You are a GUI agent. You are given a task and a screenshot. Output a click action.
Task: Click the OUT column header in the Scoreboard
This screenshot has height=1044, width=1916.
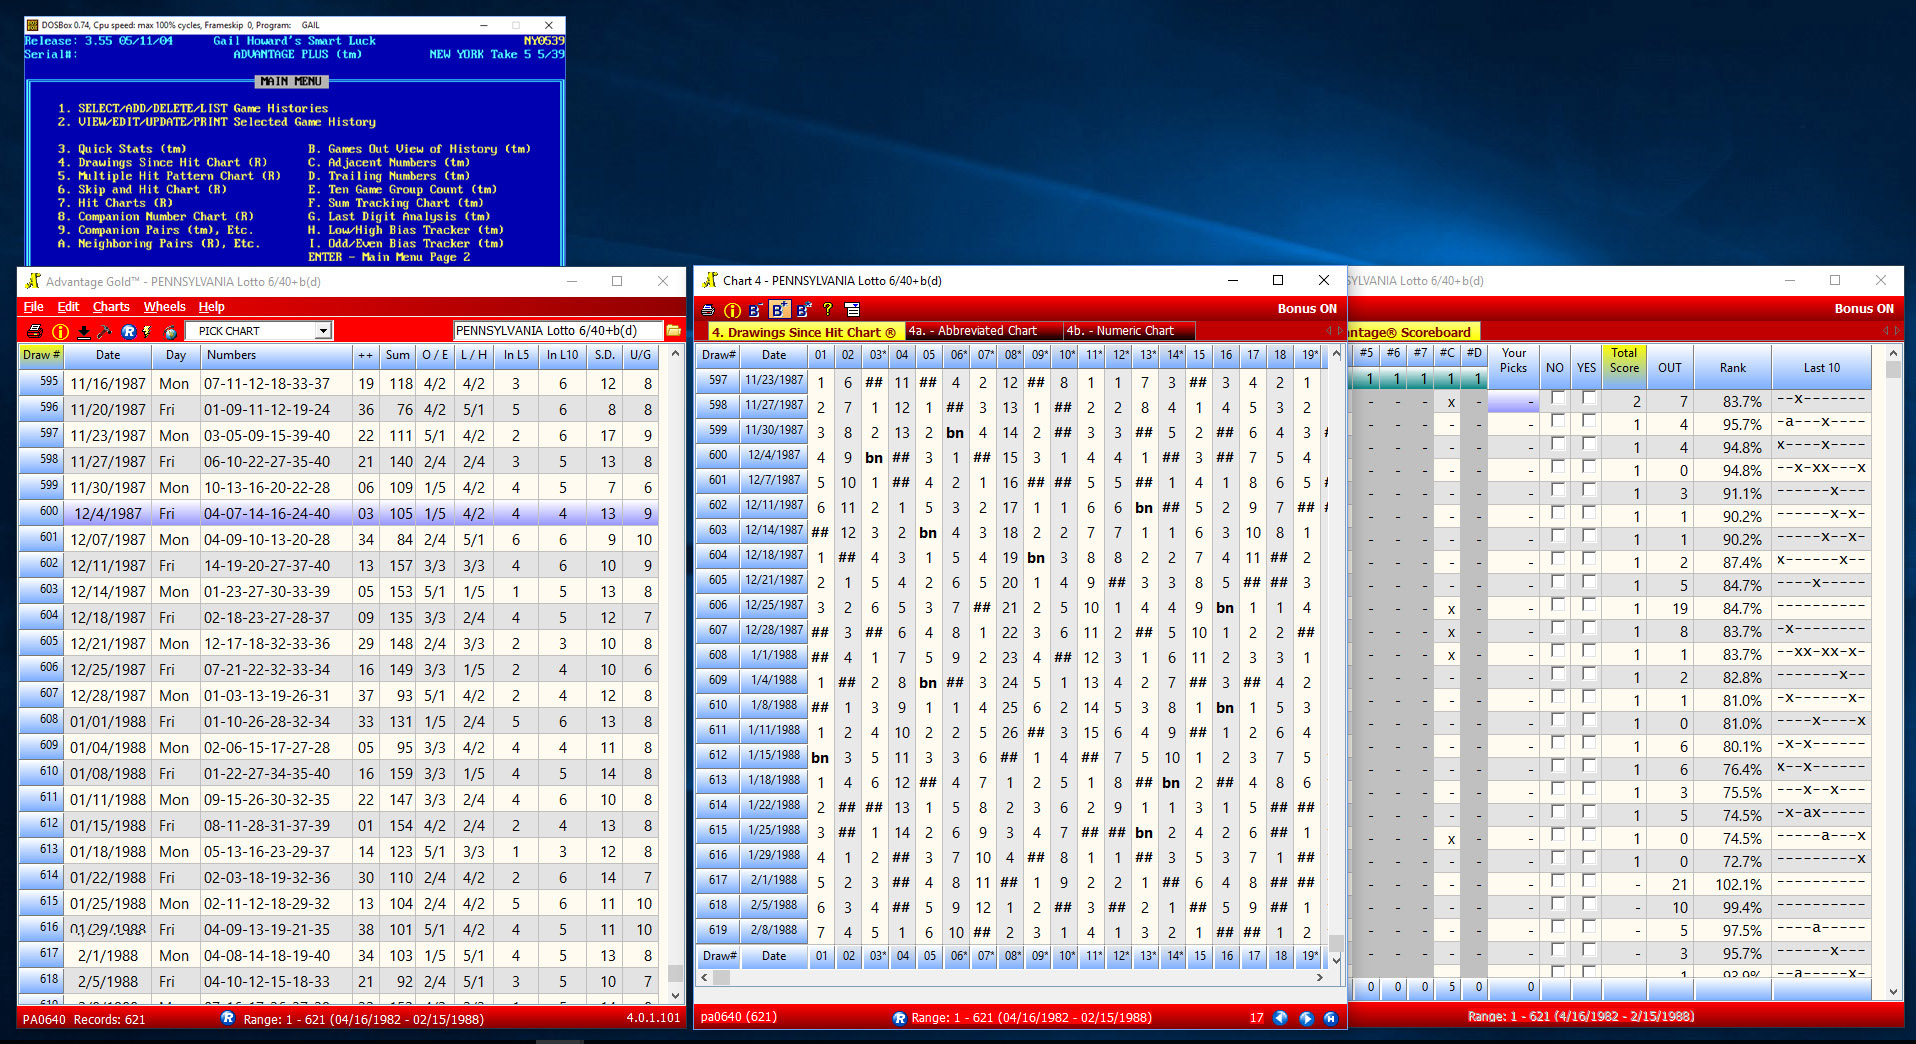pos(1669,368)
